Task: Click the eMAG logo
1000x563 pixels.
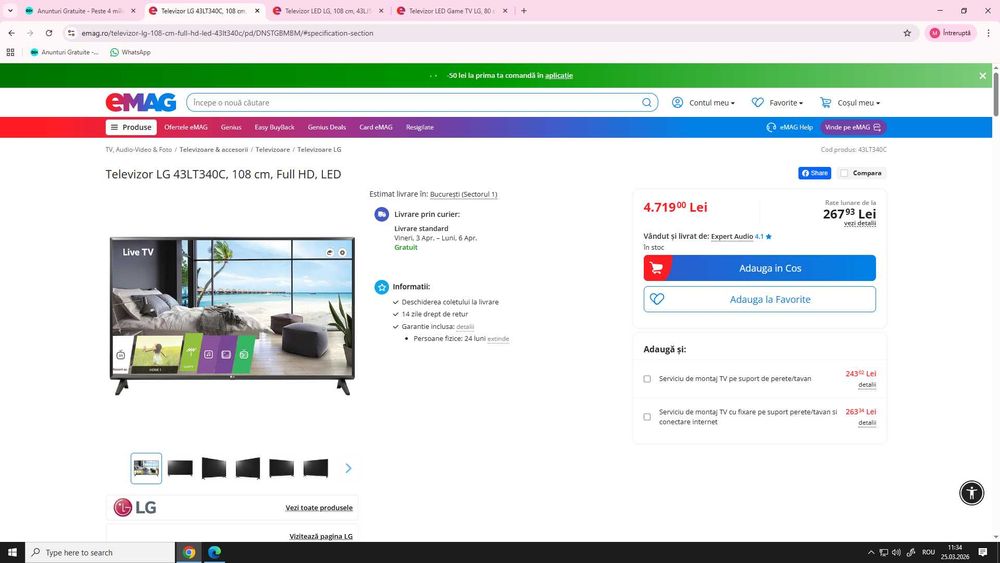Action: click(141, 102)
